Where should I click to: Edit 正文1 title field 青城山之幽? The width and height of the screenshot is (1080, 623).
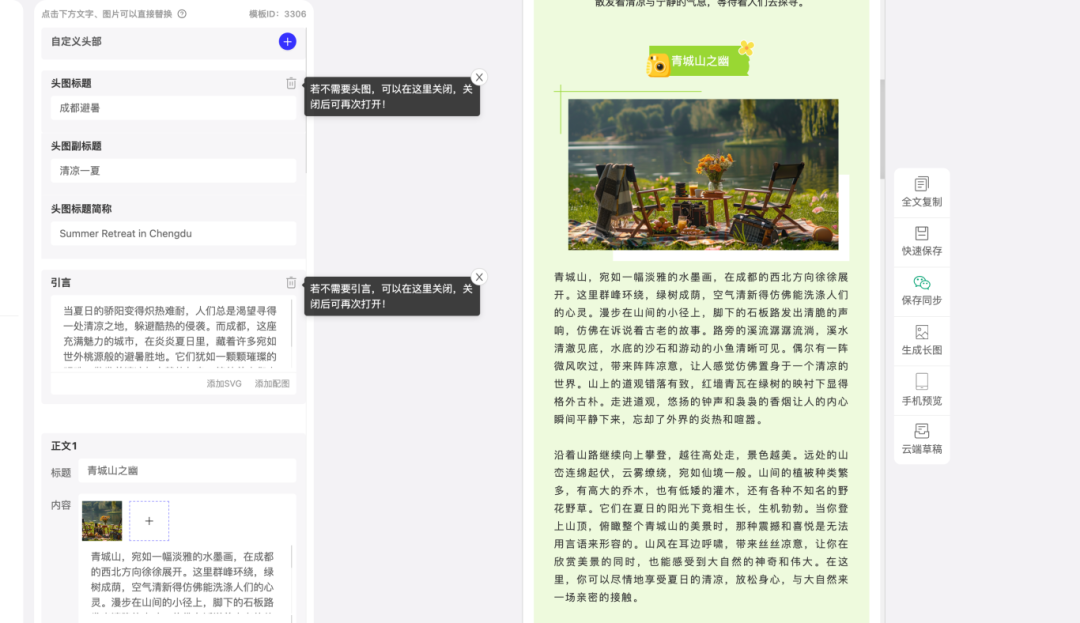click(187, 471)
